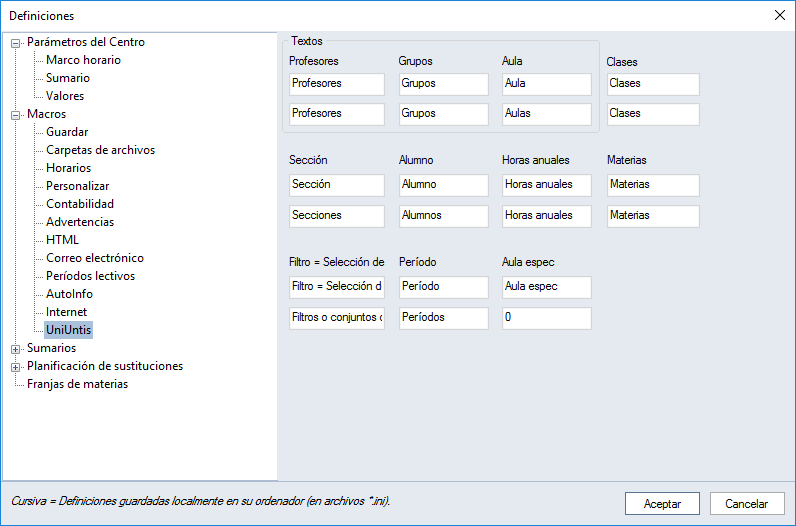796x526 pixels.
Task: Click the Horas anuales column label
Action: (536, 160)
